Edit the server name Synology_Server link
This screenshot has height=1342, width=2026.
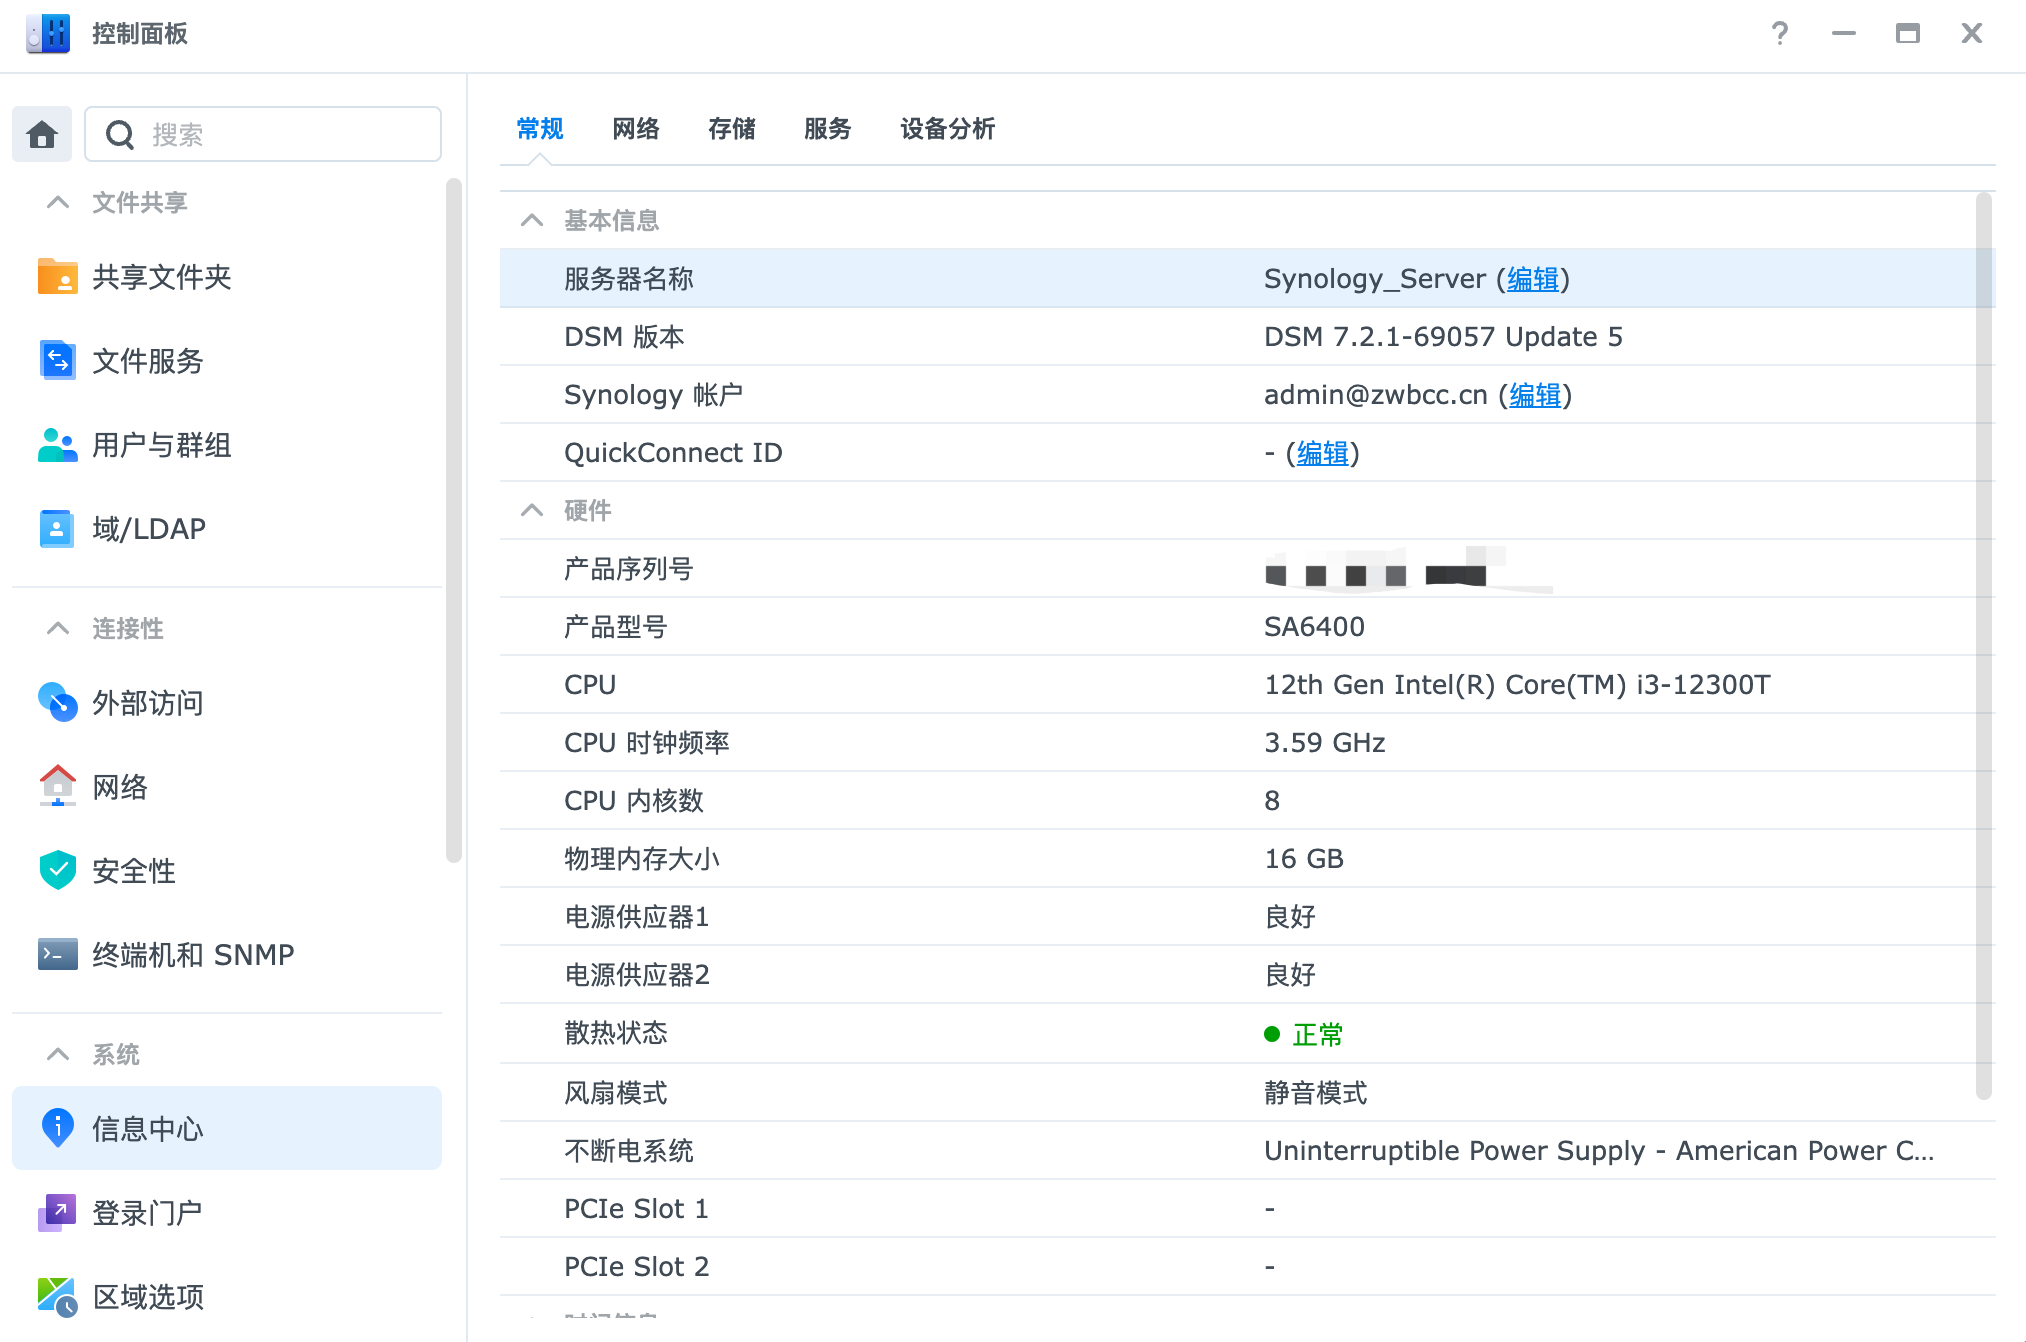(x=1533, y=279)
